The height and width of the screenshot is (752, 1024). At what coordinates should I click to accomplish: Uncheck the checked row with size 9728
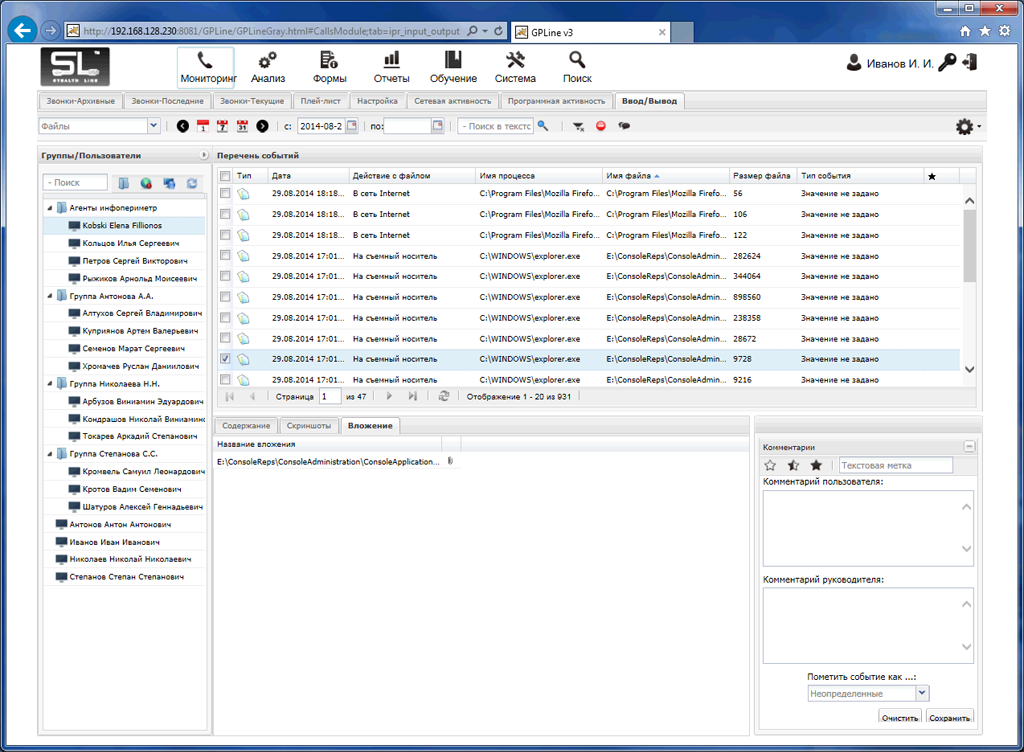[225, 359]
